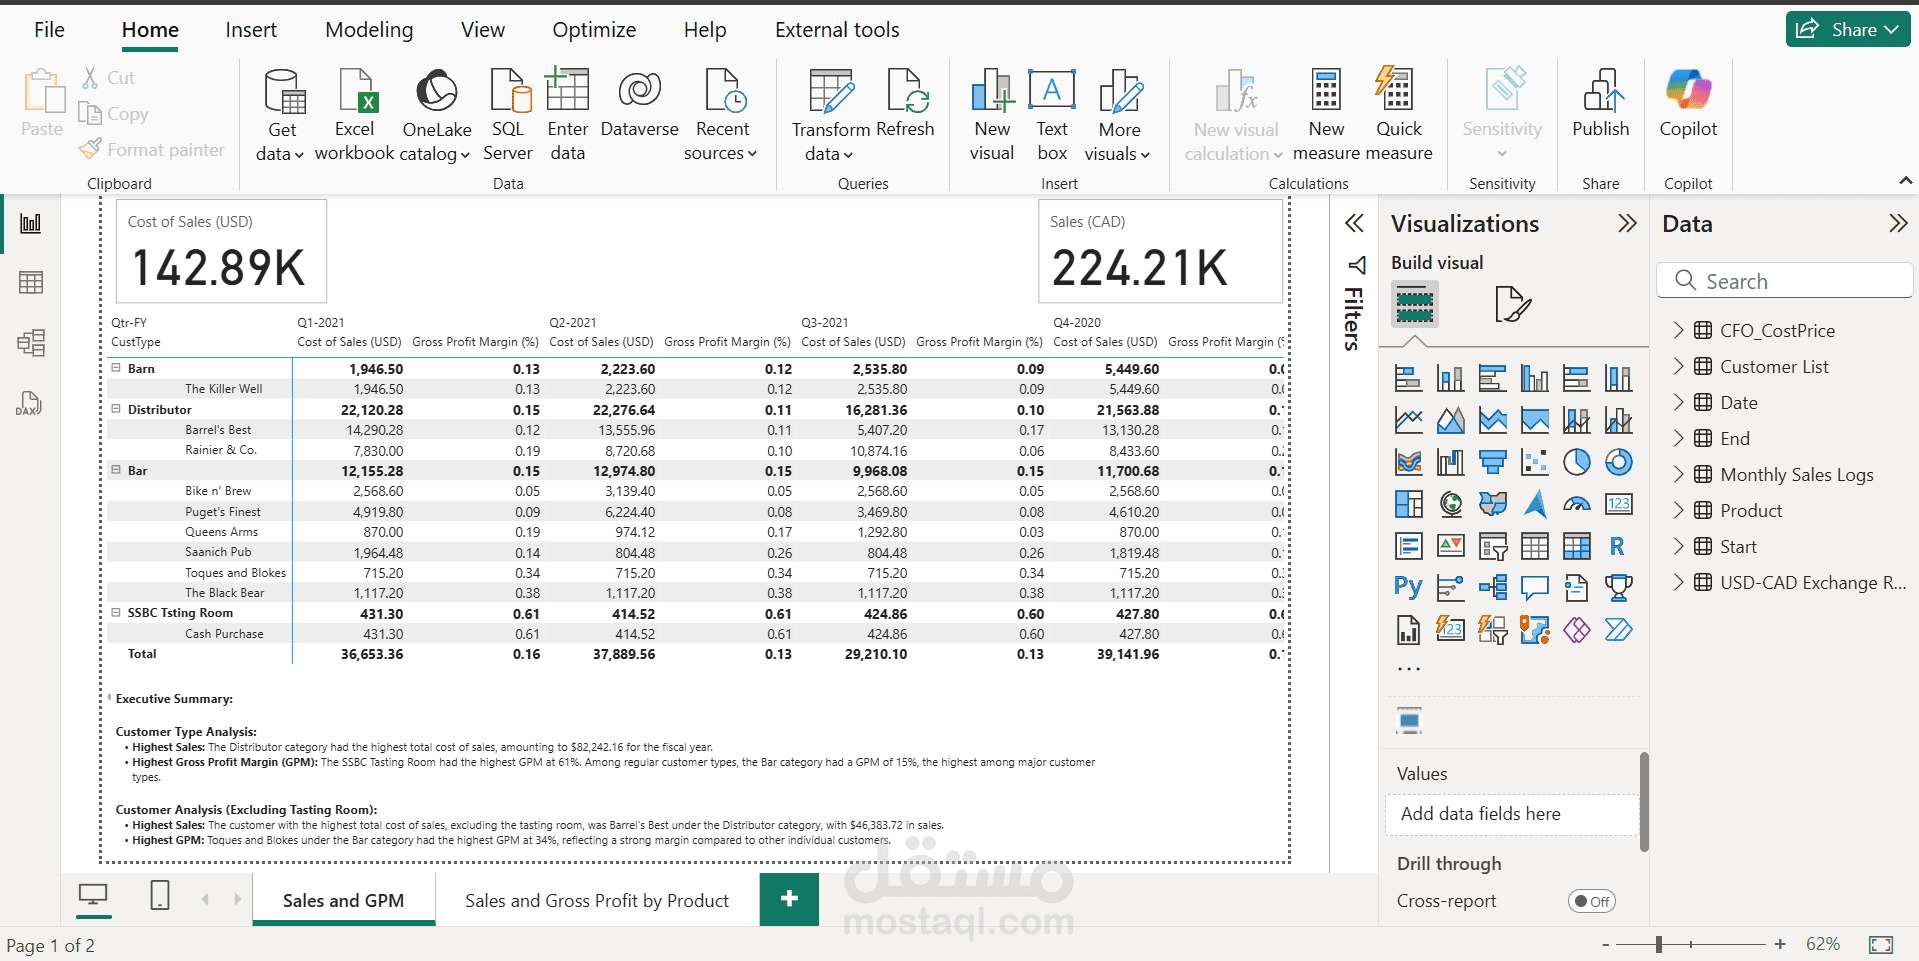Select the globe Map visual
Screen dimensions: 1919x961
(x=1450, y=504)
